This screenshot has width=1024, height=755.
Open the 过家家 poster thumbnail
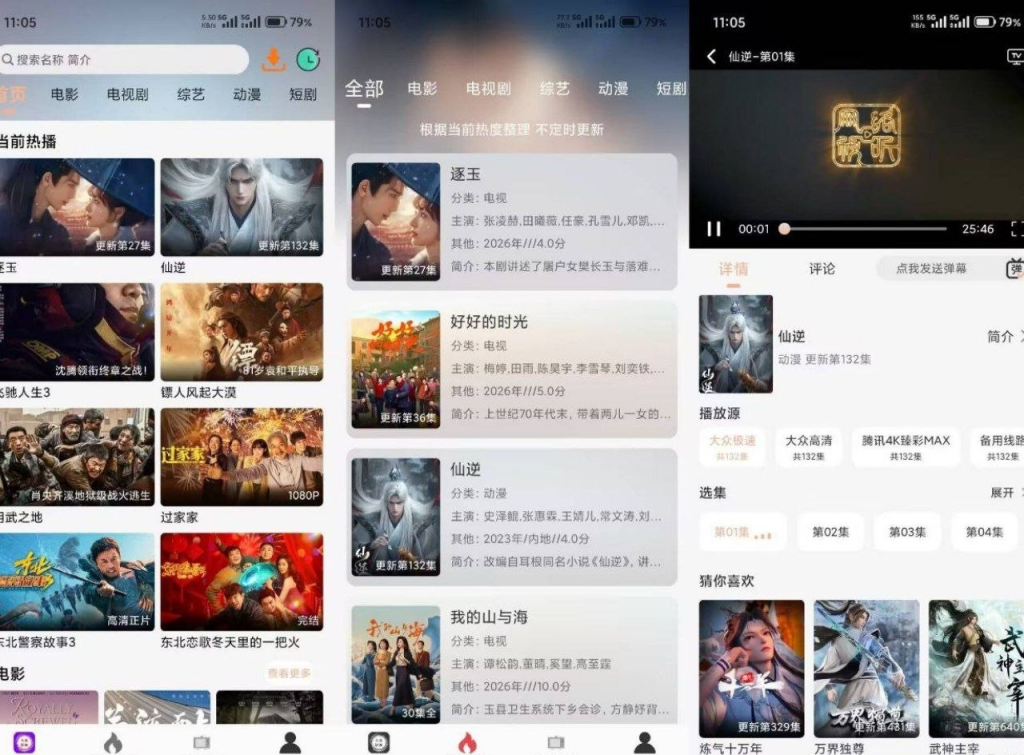(242, 456)
